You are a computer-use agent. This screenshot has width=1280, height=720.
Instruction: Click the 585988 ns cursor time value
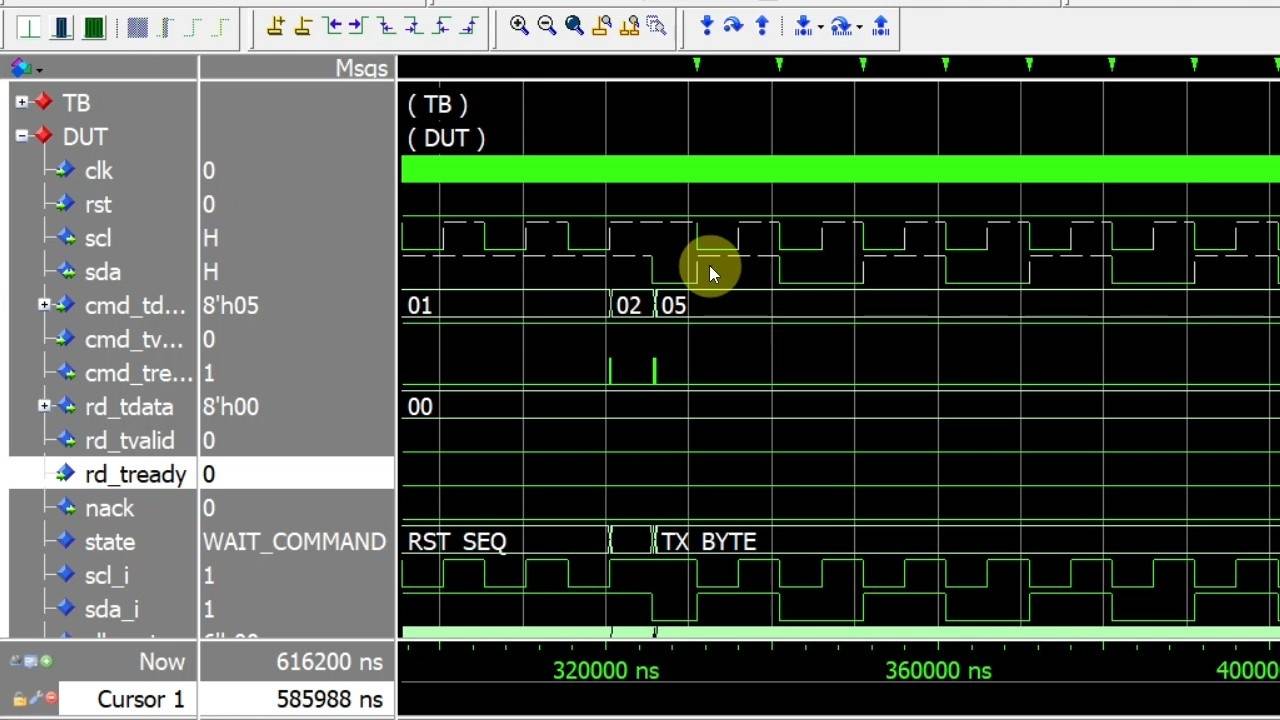tap(329, 699)
